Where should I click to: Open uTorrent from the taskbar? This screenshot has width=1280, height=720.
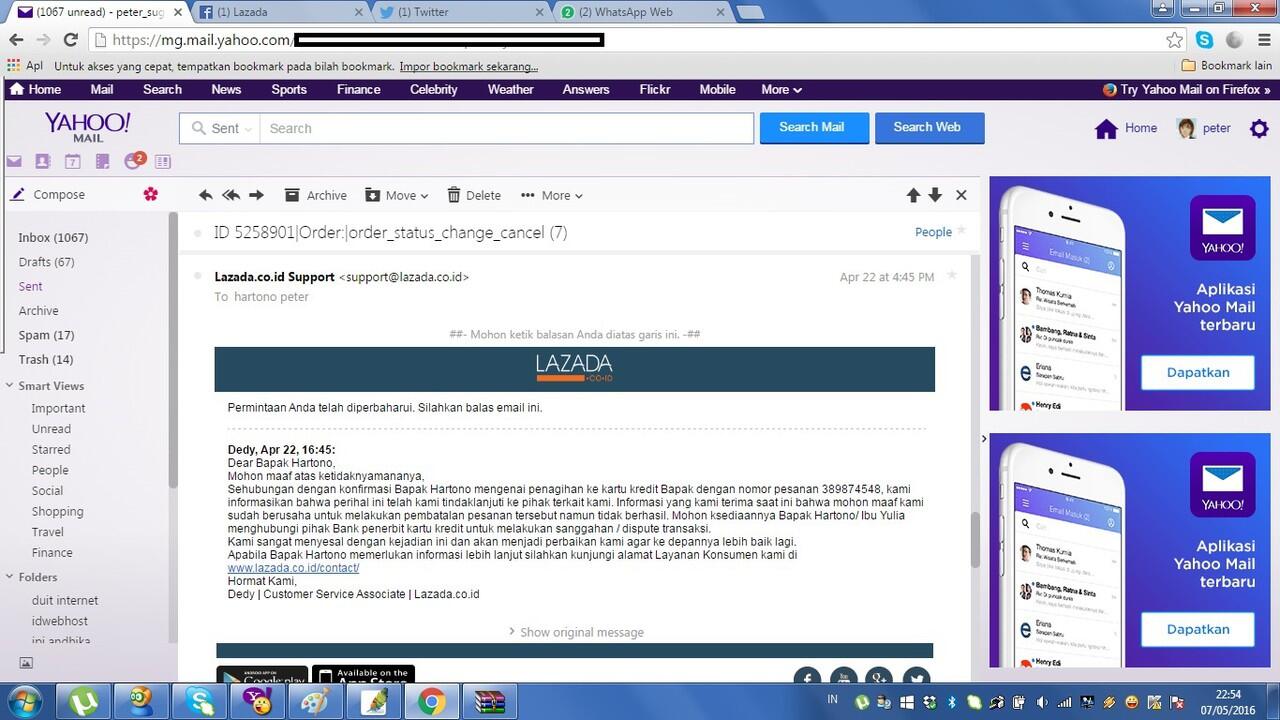click(x=85, y=701)
